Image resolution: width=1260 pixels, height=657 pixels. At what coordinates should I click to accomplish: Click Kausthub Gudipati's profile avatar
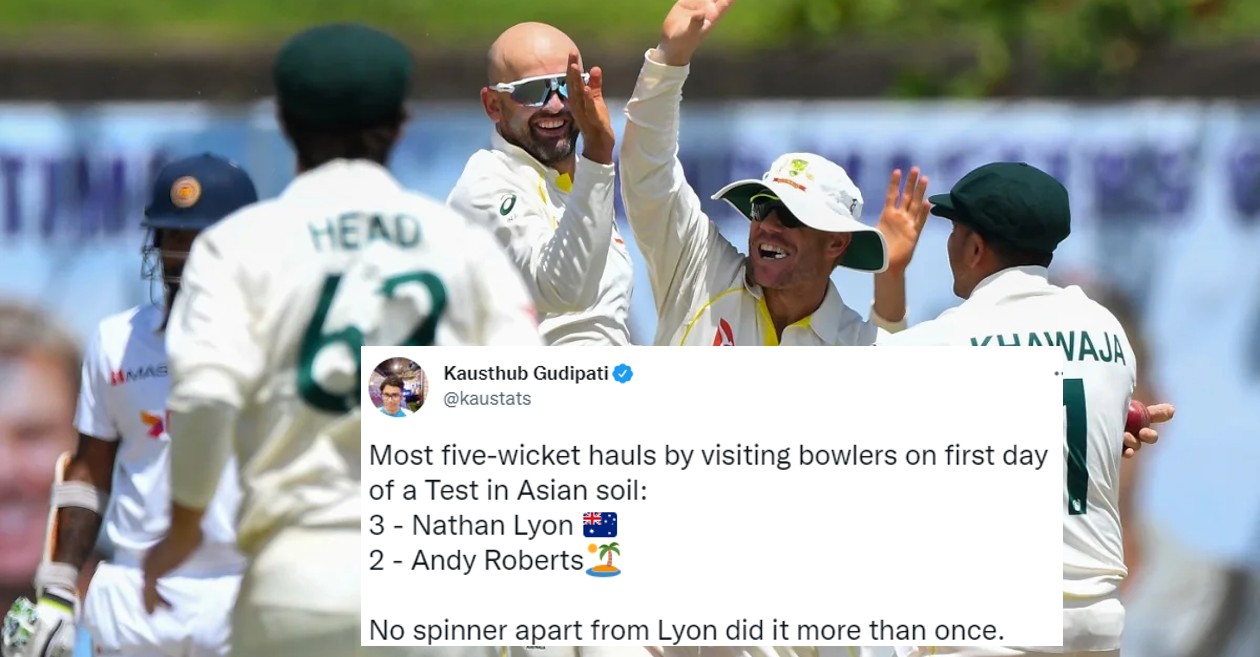click(x=397, y=386)
